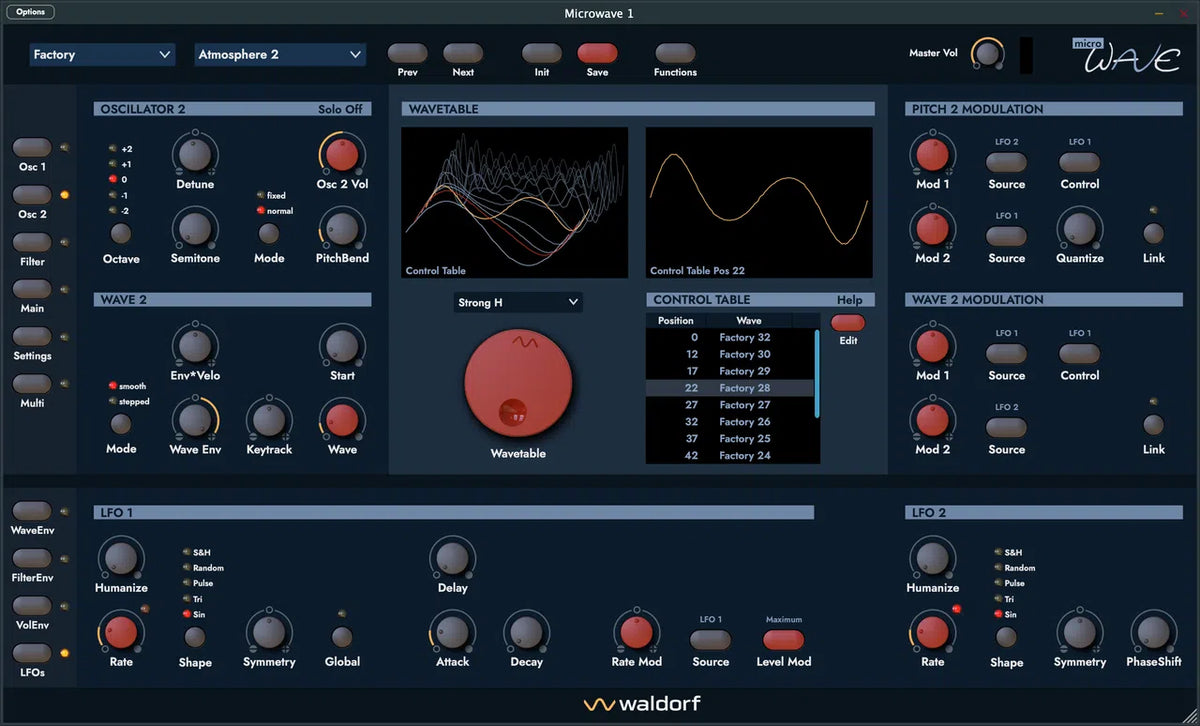Toggle the Global switch in LFO 1
Image resolution: width=1200 pixels, height=726 pixels.
[341, 636]
